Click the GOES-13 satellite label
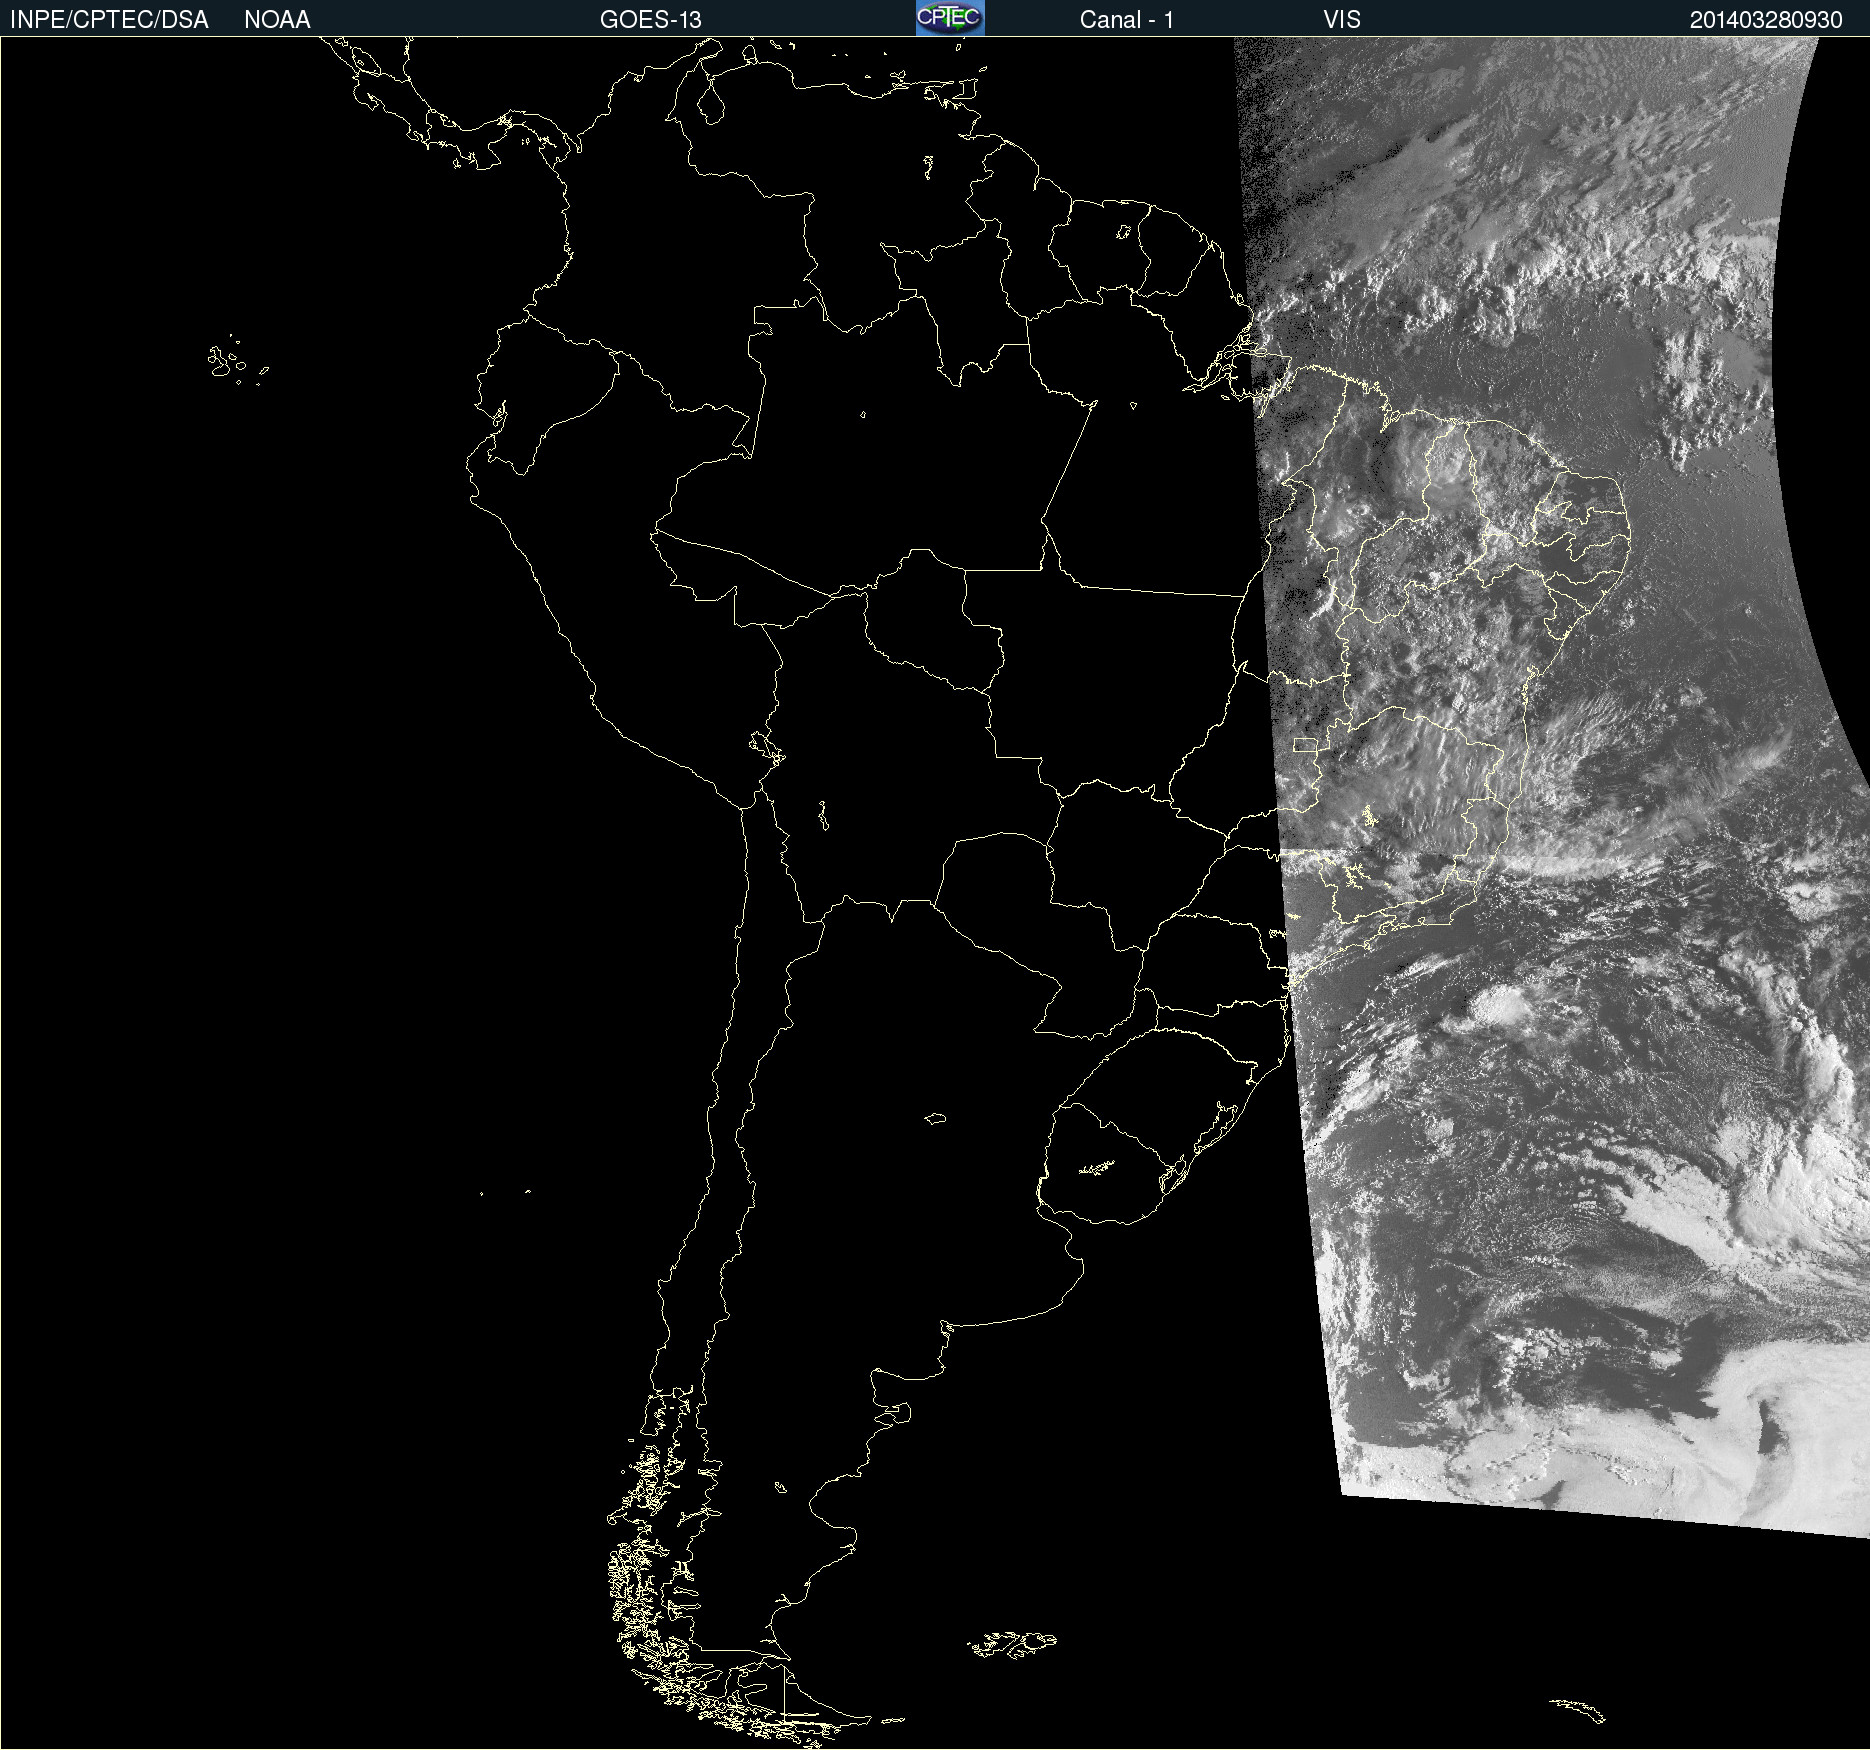The image size is (1870, 1750). pos(651,20)
